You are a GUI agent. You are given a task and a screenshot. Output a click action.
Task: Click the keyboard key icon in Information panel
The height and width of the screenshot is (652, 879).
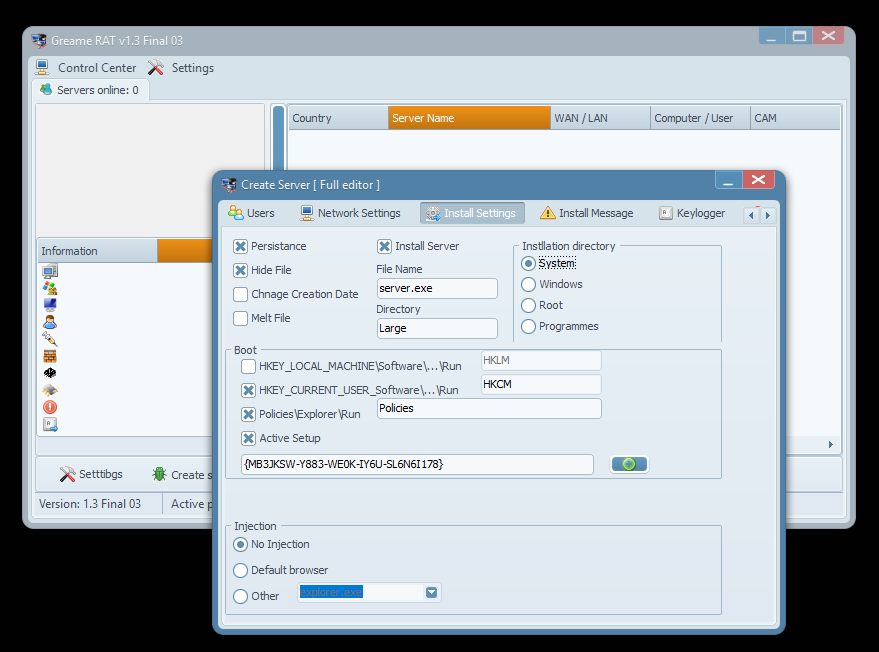tap(50, 424)
